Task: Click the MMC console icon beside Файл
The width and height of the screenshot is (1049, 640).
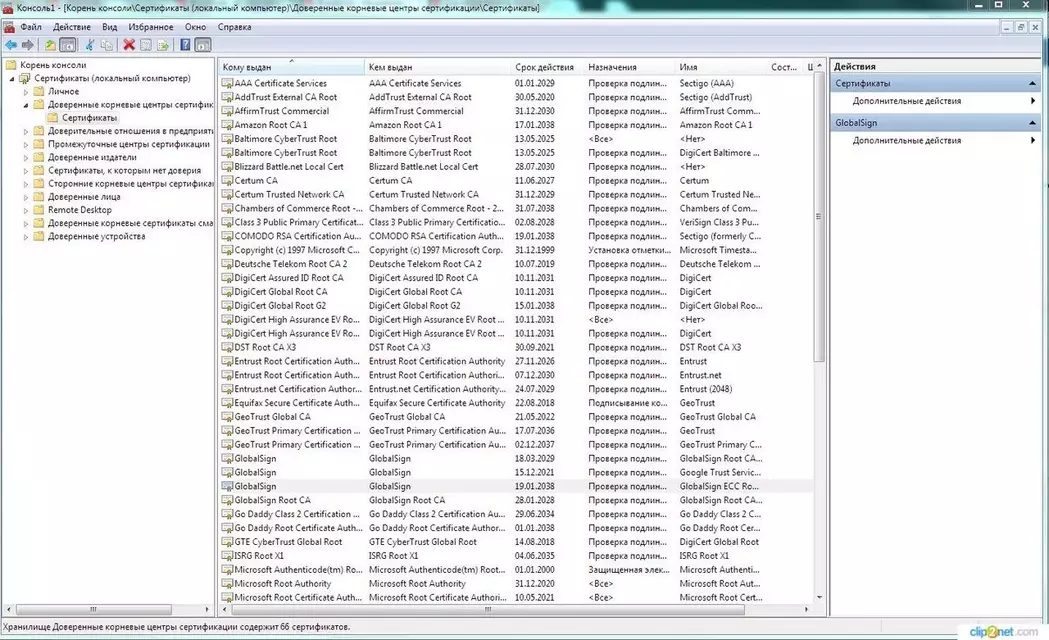Action: [9, 27]
